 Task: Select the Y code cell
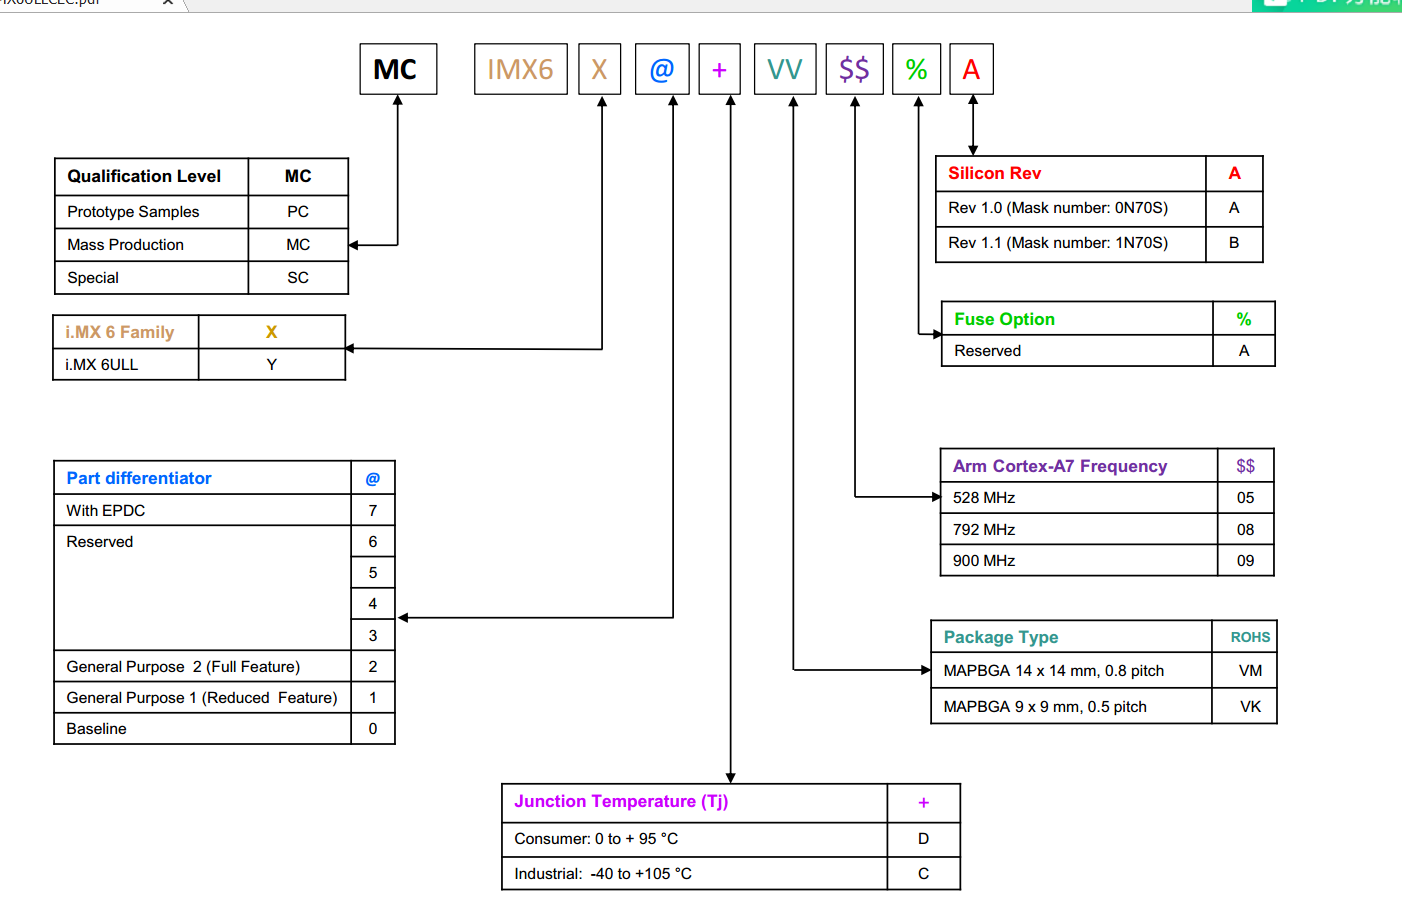point(272,365)
